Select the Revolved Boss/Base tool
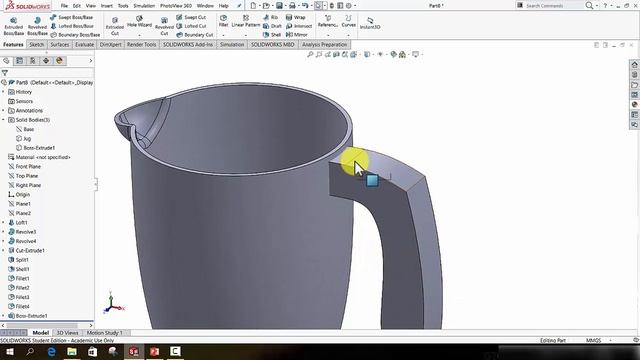 click(37, 26)
